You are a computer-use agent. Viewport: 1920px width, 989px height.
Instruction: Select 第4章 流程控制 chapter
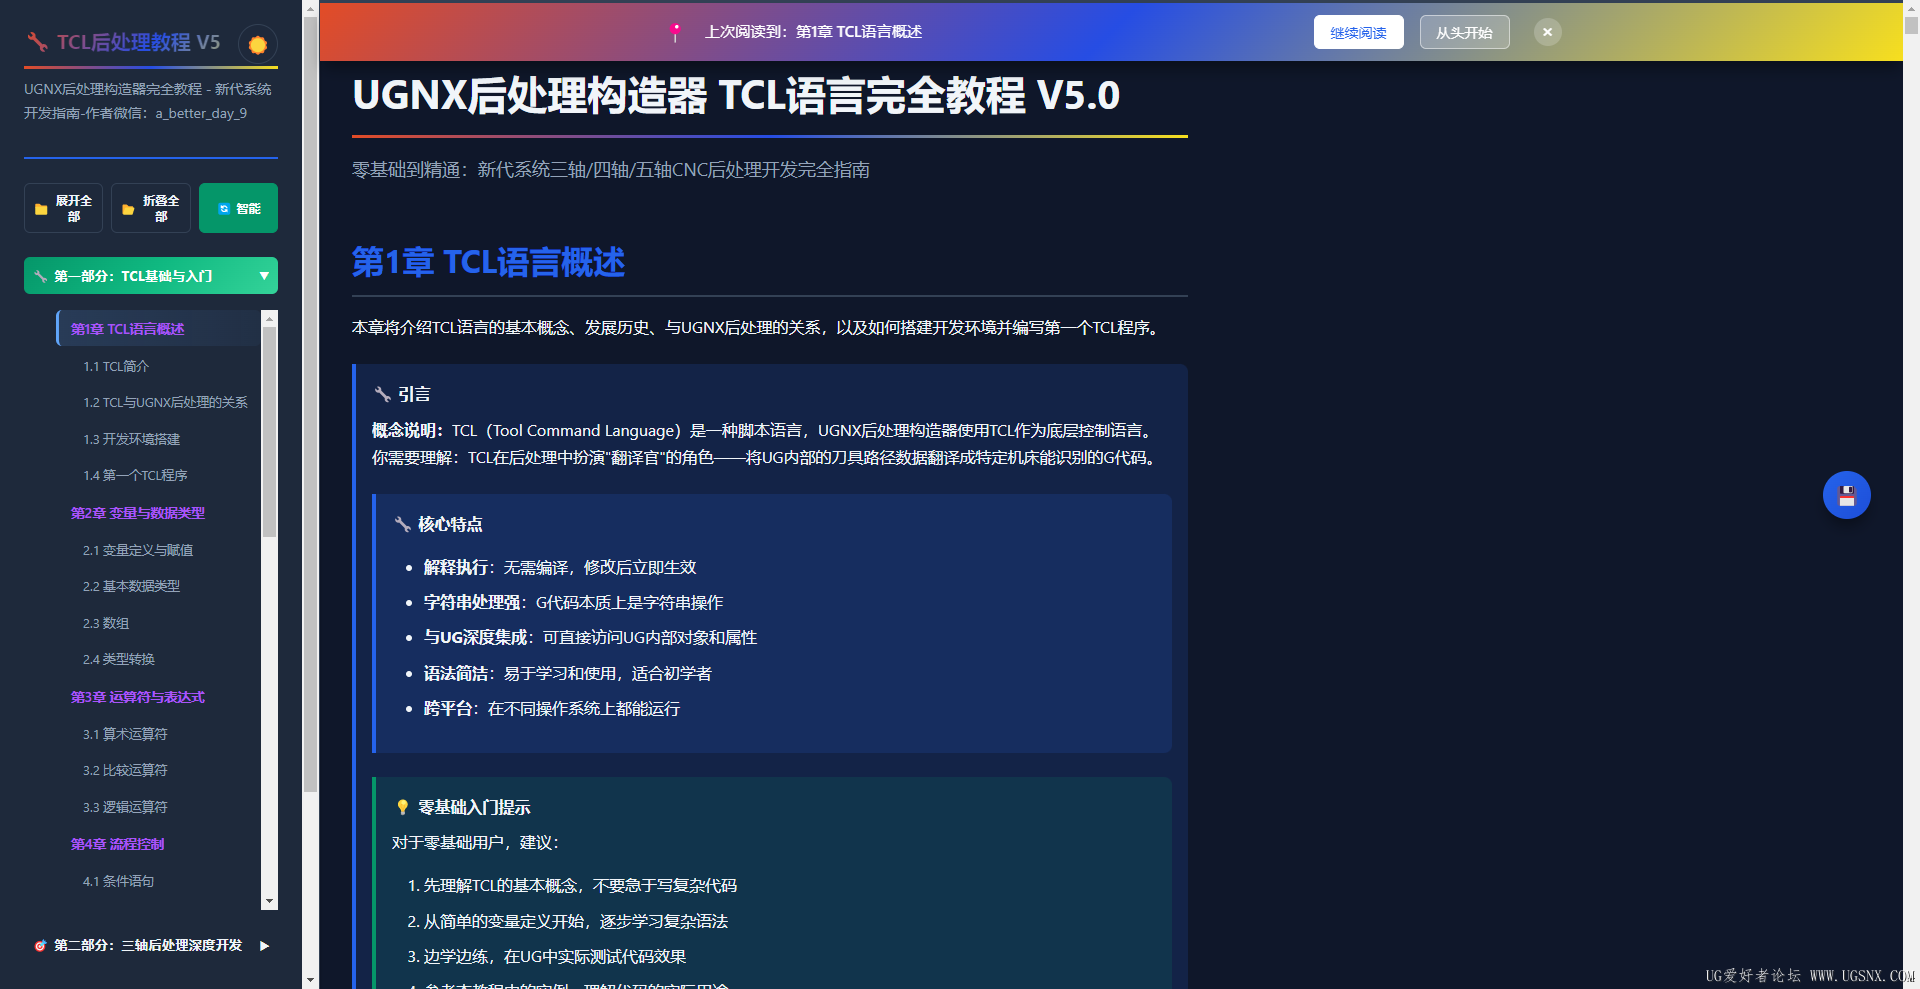pyautogui.click(x=117, y=844)
